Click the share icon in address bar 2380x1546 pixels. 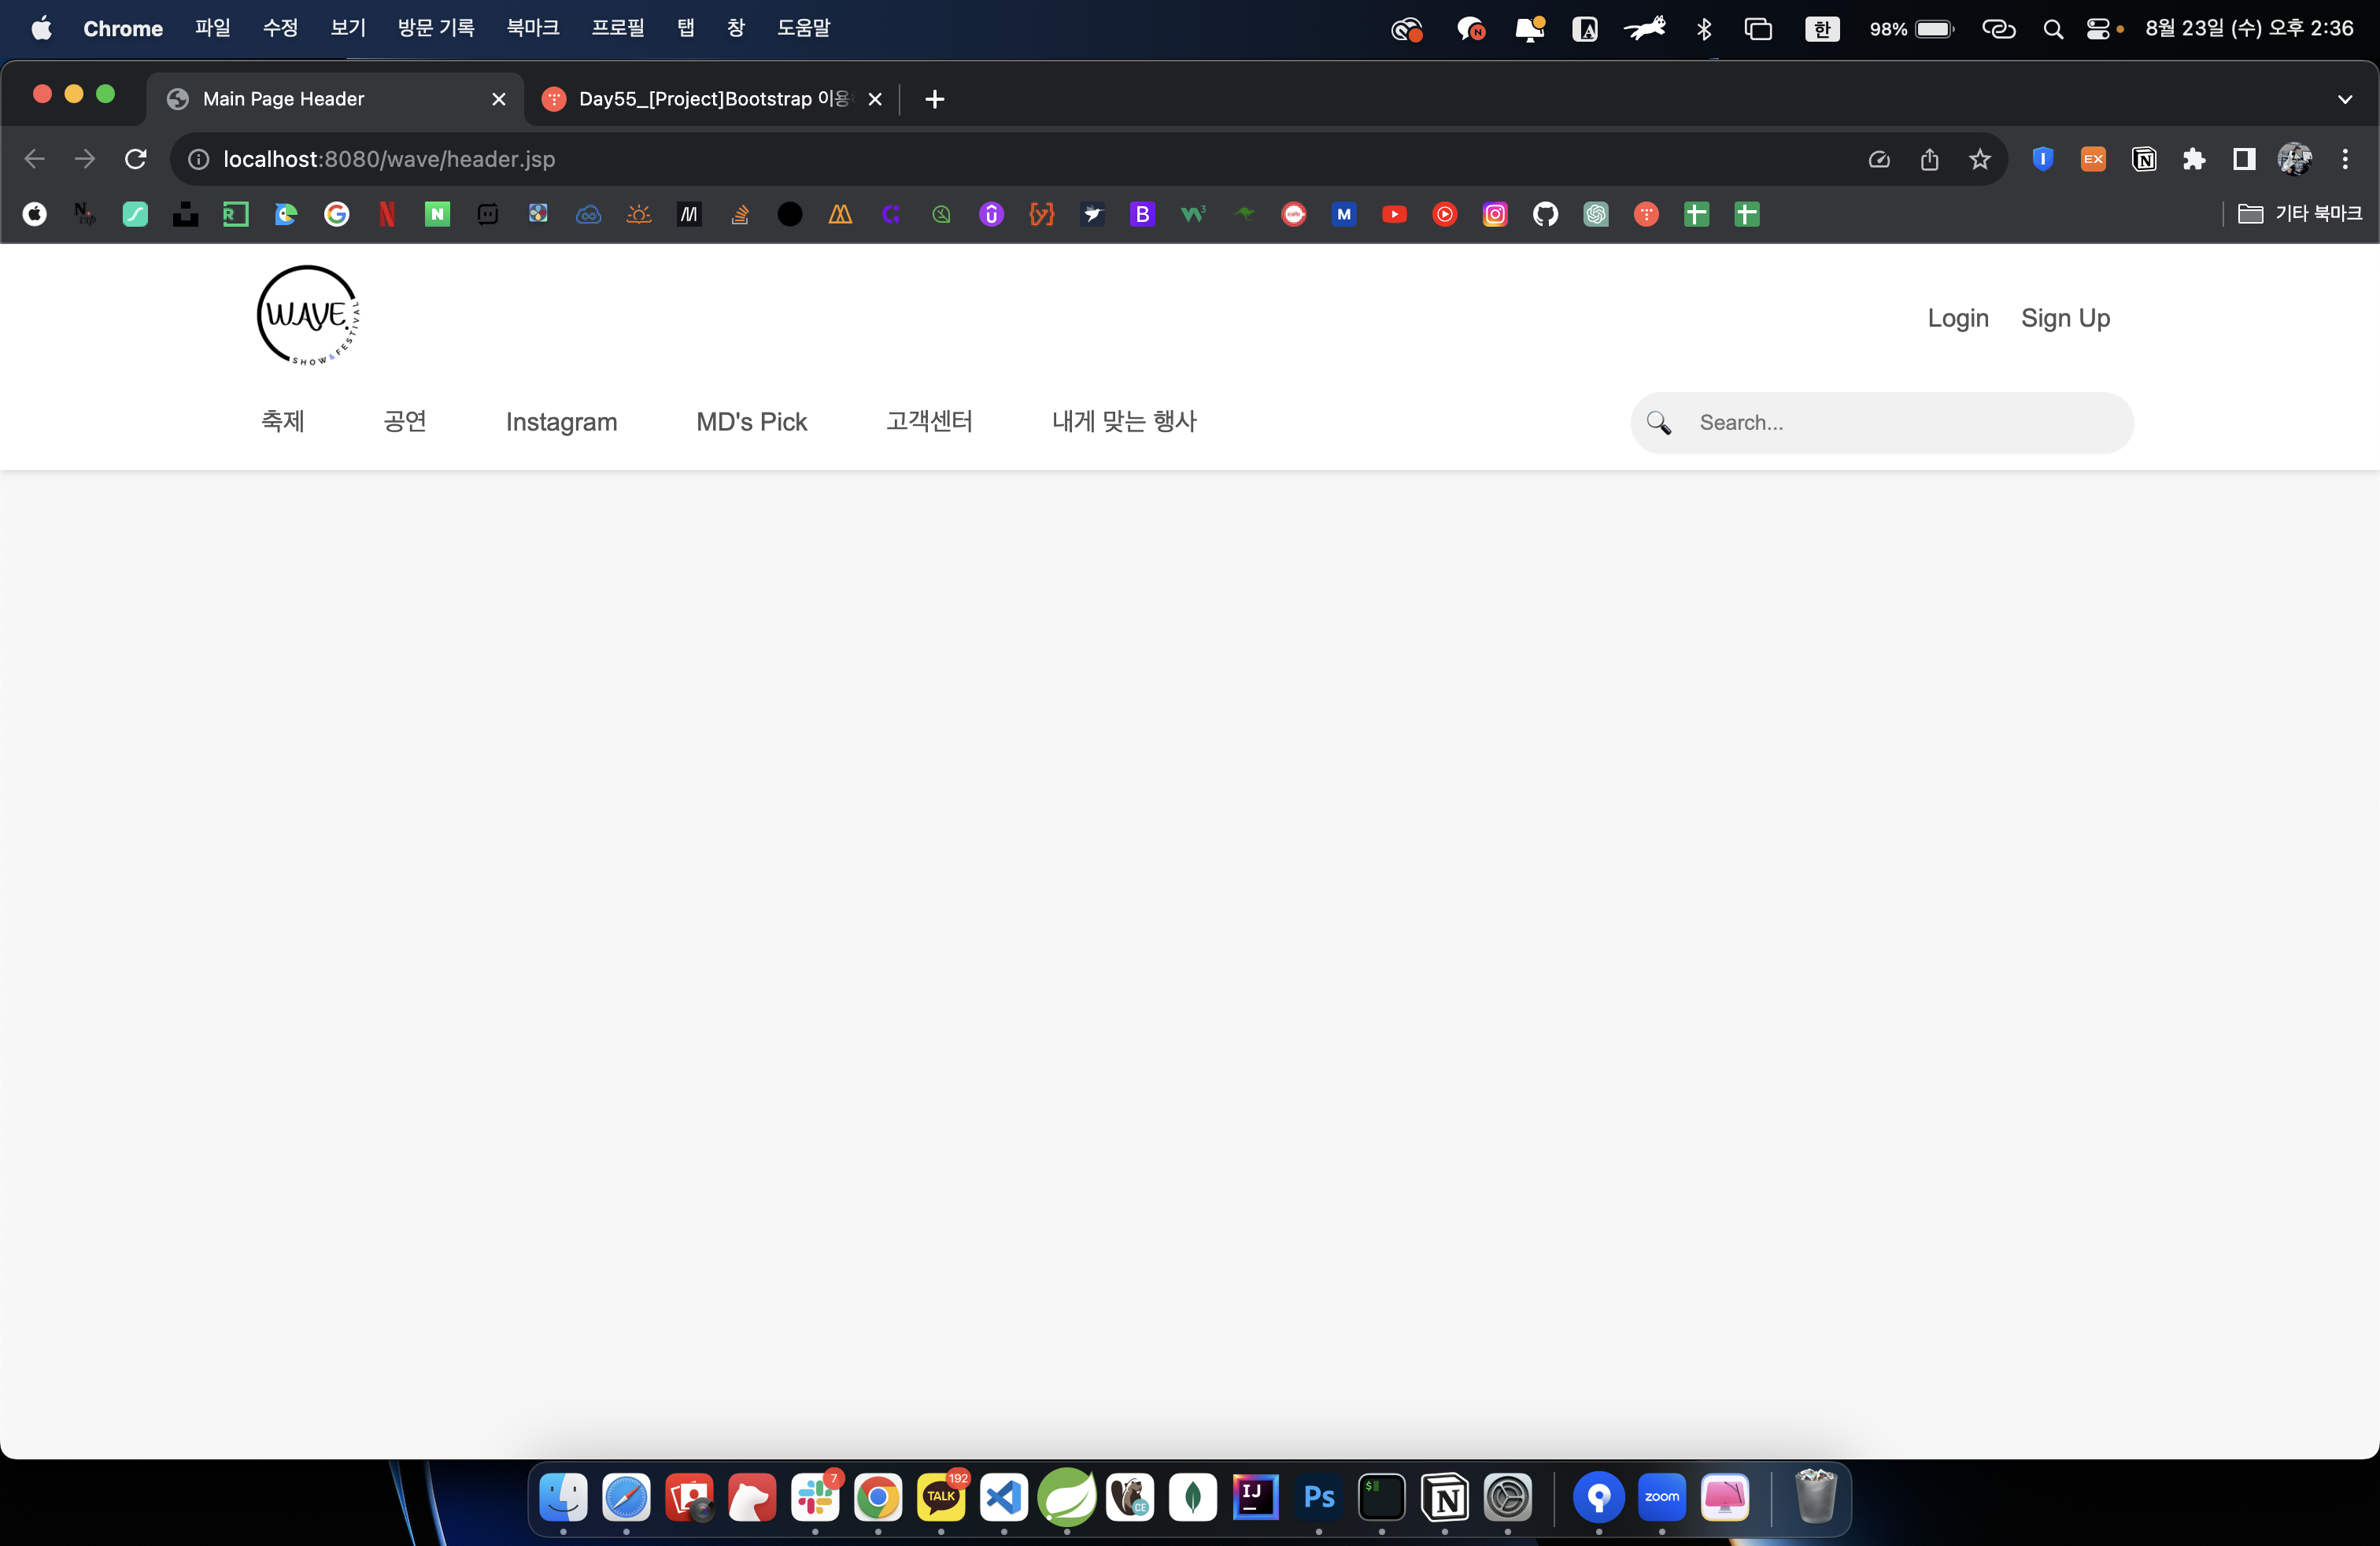1929,159
